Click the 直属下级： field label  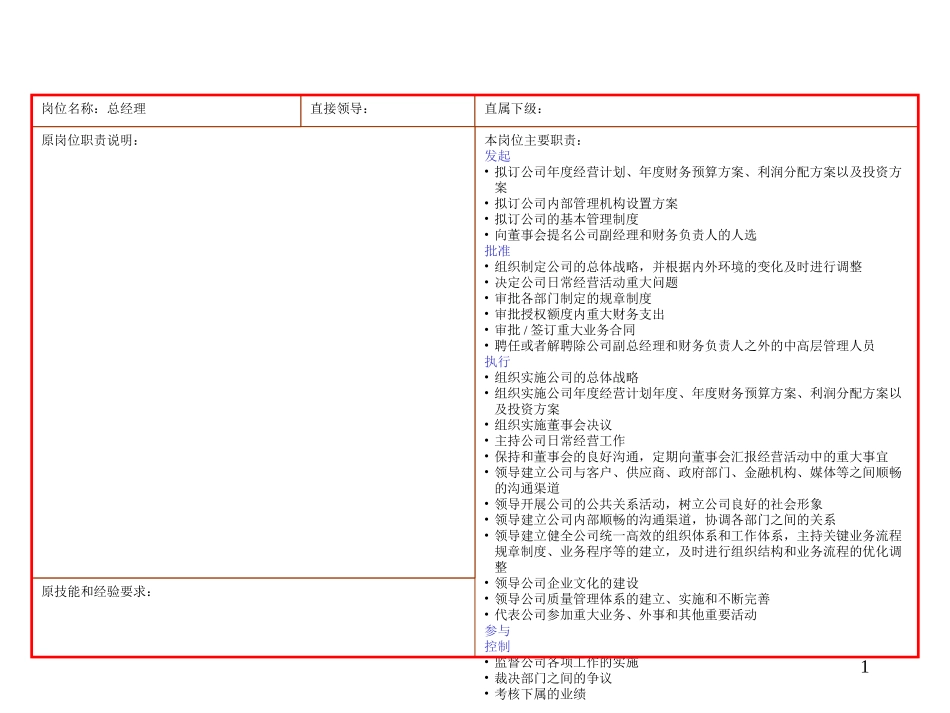click(x=513, y=109)
